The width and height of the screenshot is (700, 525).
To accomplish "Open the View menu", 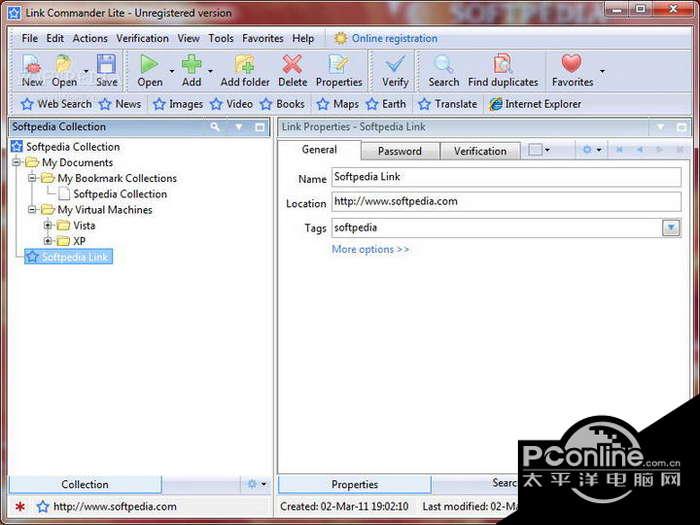I will pyautogui.click(x=188, y=38).
